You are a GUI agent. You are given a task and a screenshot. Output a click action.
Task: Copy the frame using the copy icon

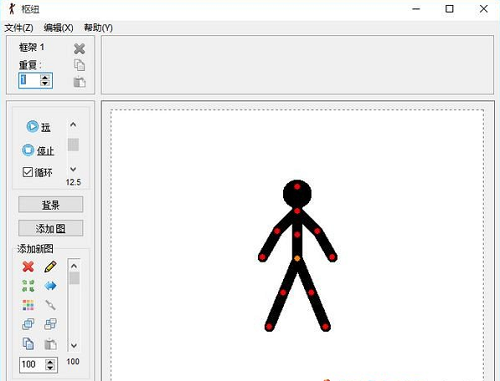[x=79, y=65]
